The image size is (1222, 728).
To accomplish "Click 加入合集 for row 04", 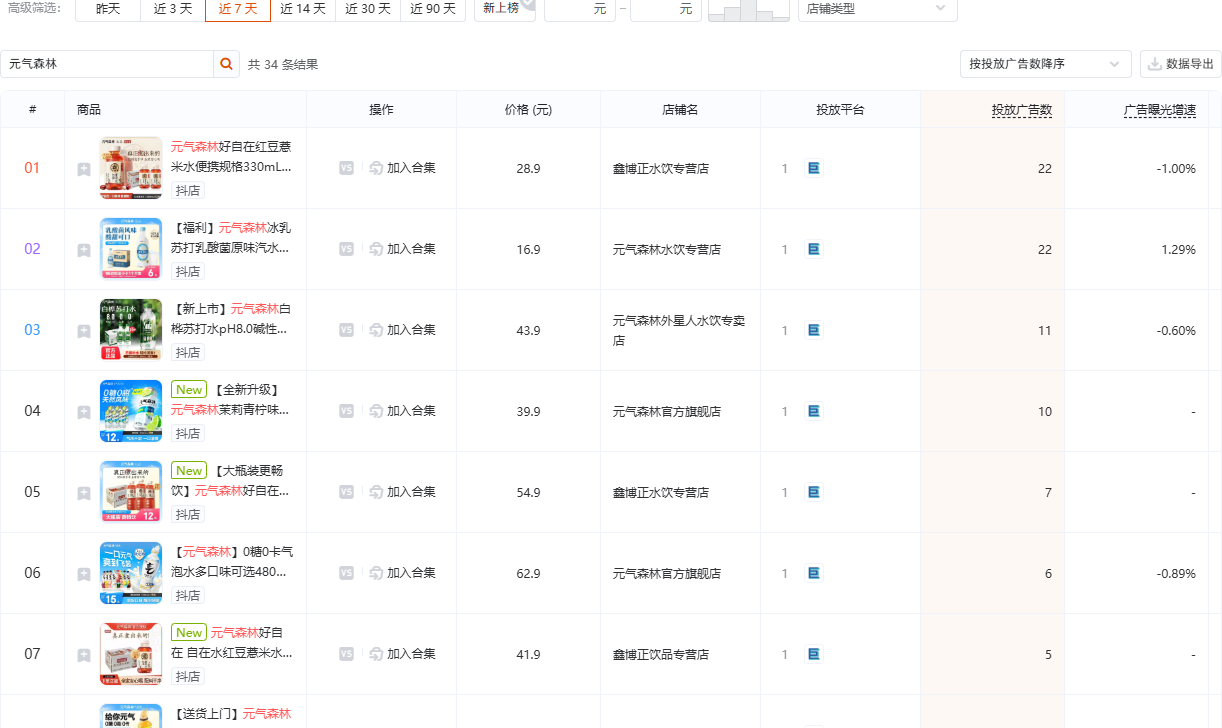I will (402, 411).
